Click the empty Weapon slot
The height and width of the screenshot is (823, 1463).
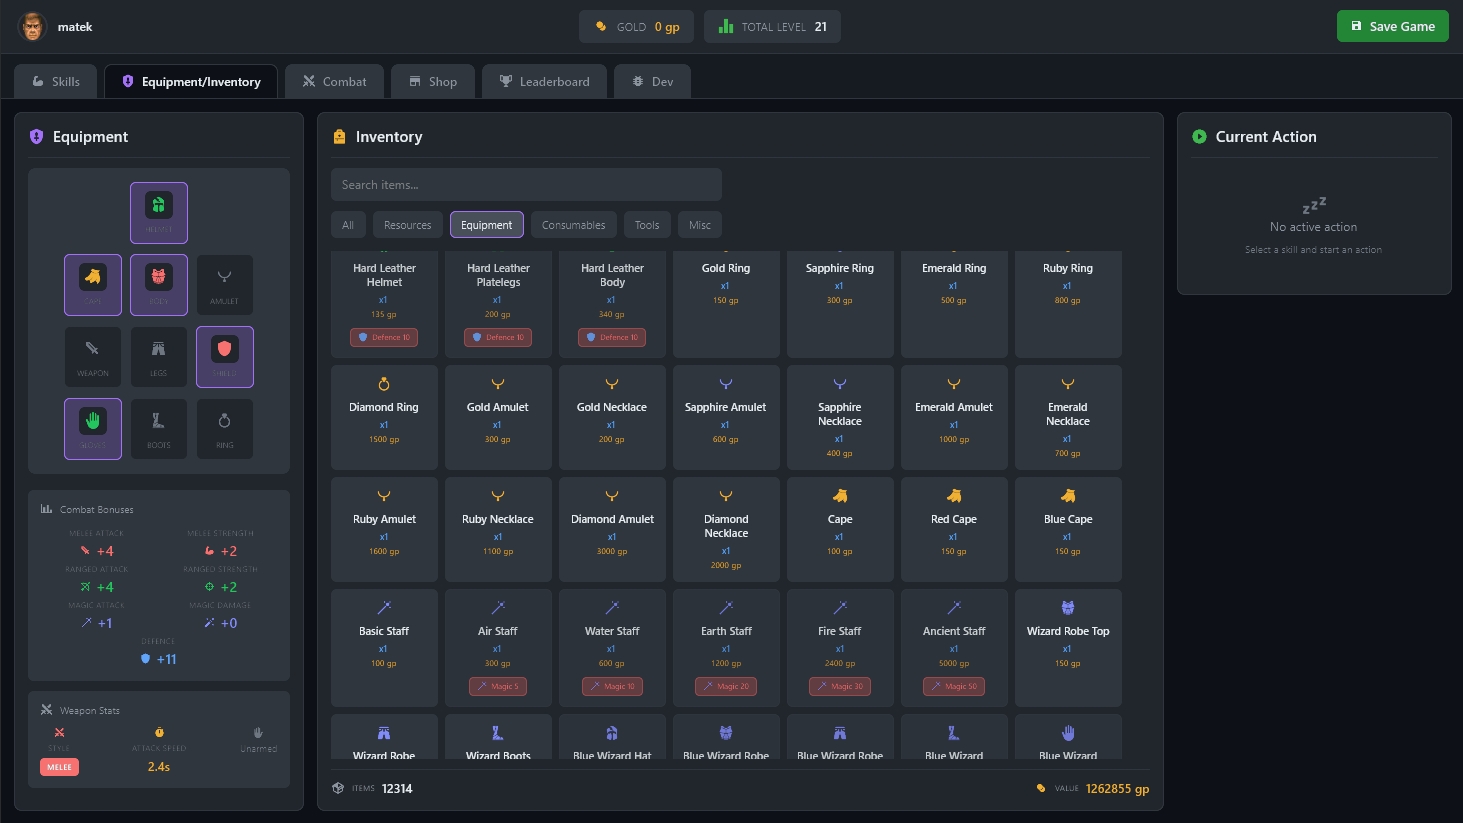(93, 356)
